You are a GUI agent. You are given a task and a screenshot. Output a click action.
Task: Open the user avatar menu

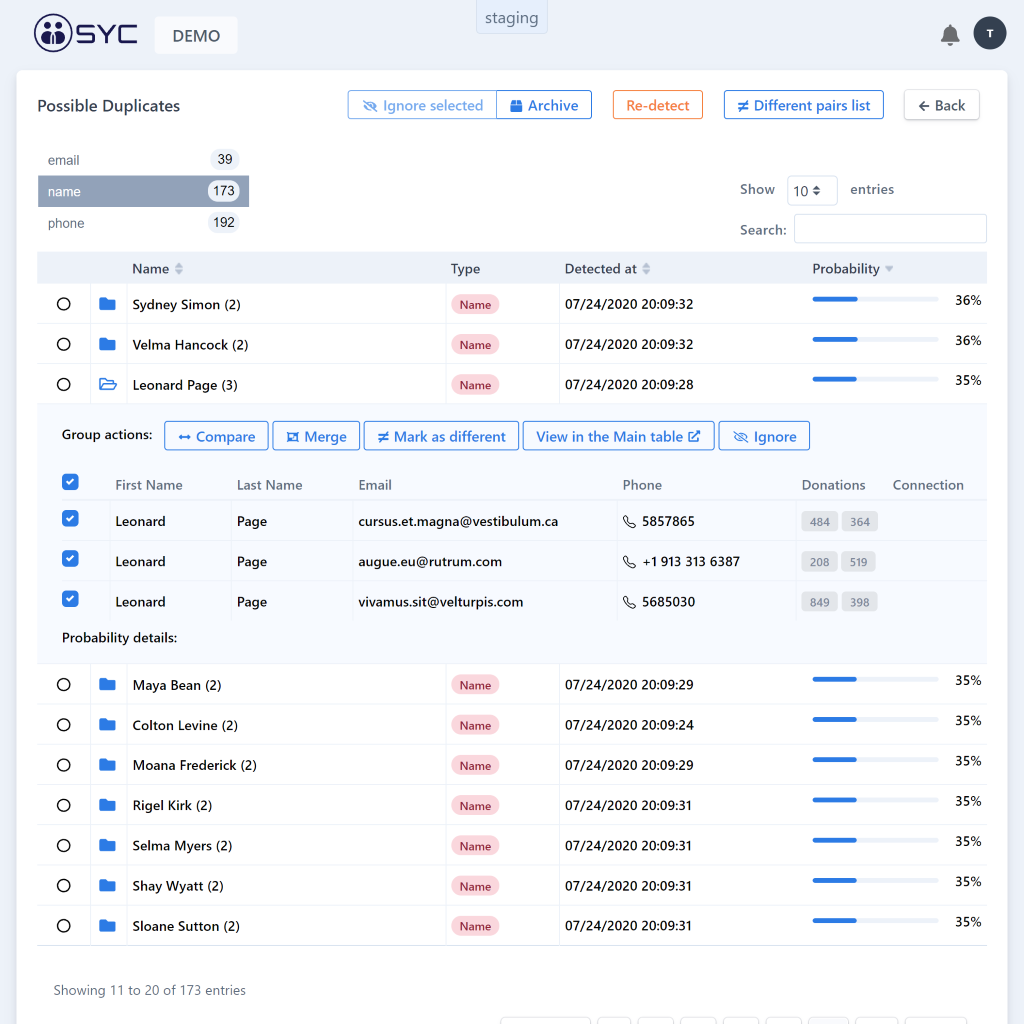989,33
